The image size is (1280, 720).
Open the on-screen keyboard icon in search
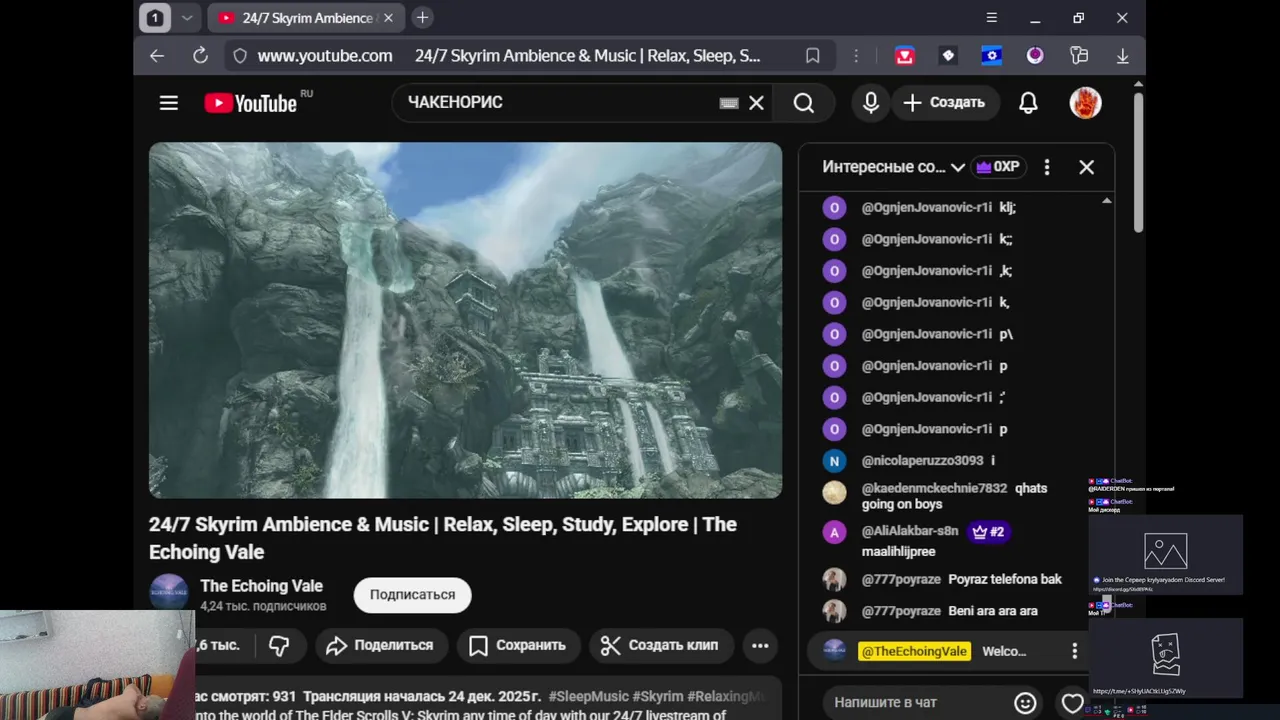coord(729,103)
